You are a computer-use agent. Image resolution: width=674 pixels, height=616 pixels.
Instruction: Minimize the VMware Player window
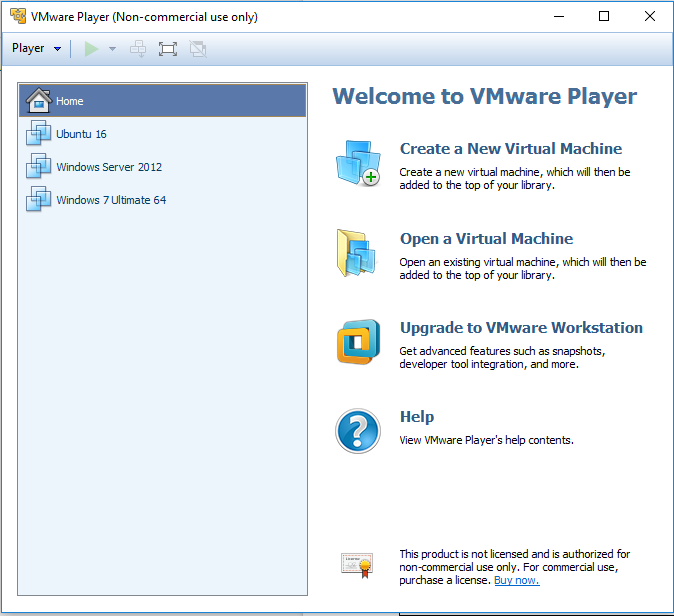pos(559,16)
